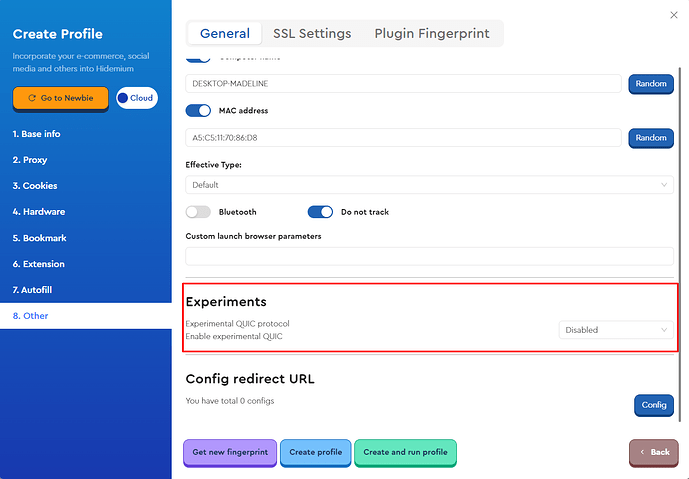Click Random button for computer name

(x=650, y=84)
